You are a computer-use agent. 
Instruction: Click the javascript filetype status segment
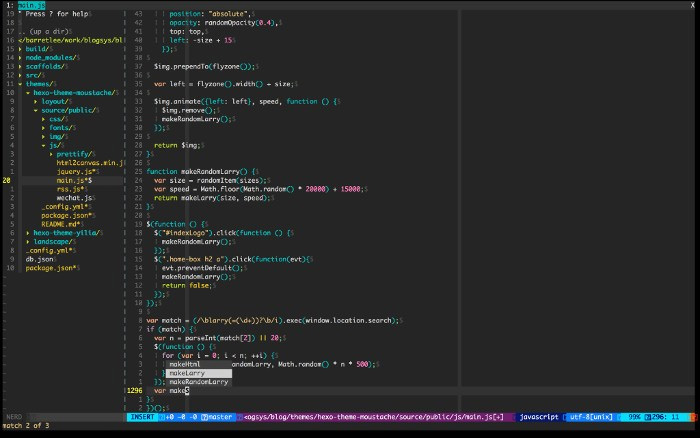[538, 417]
